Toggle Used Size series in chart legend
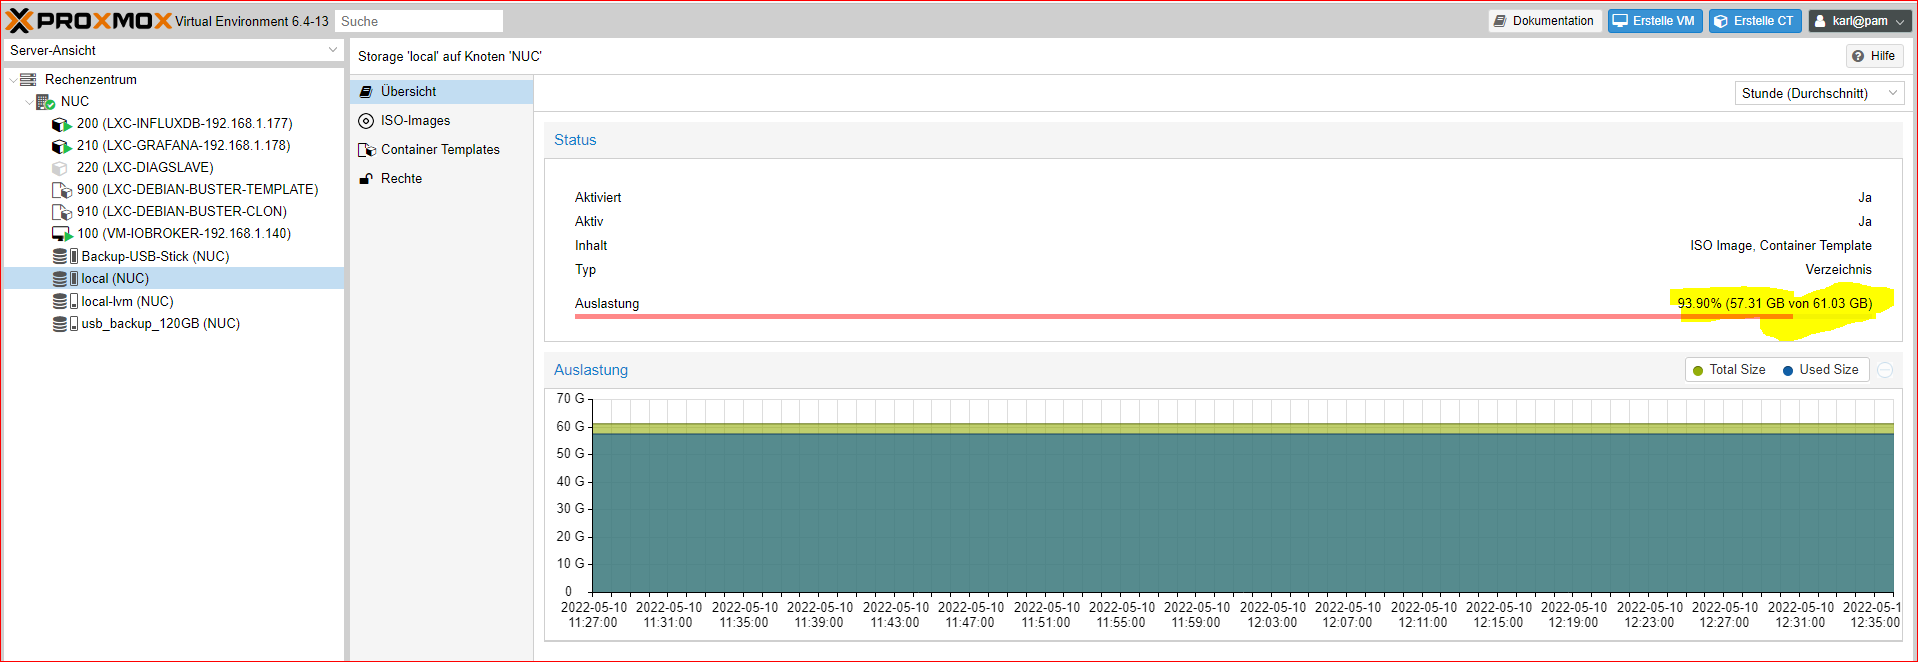Screen dimensions: 1918x662 [x=1820, y=370]
